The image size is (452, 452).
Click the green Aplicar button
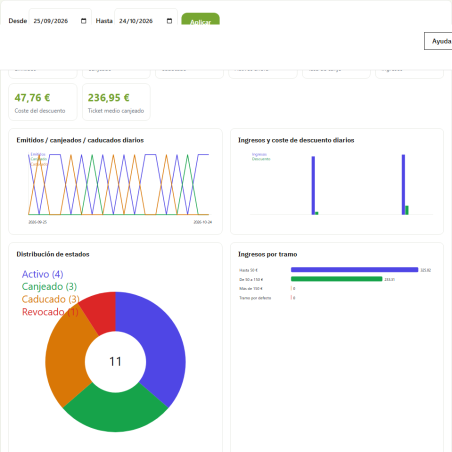click(200, 19)
